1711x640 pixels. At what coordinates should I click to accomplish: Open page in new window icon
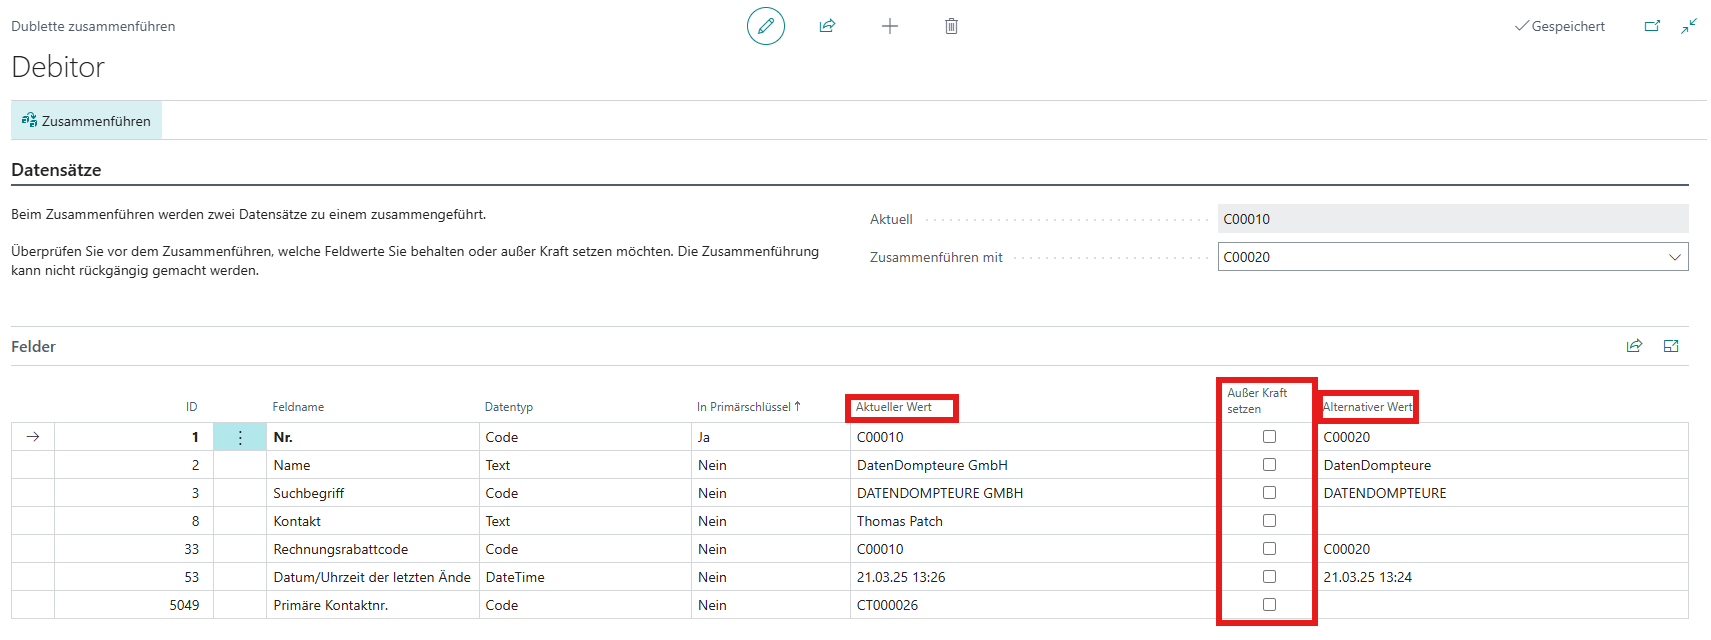tap(1652, 26)
